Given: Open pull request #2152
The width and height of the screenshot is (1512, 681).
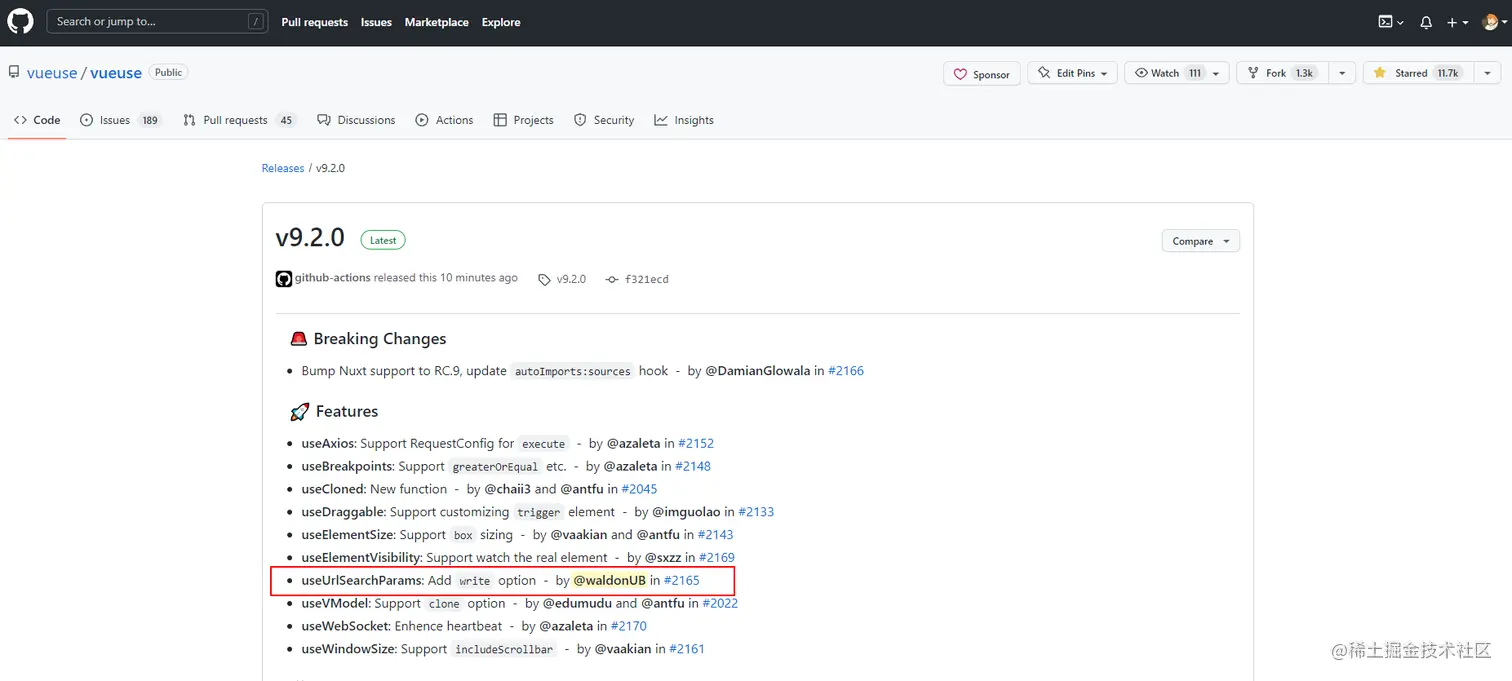Looking at the screenshot, I should click(696, 443).
